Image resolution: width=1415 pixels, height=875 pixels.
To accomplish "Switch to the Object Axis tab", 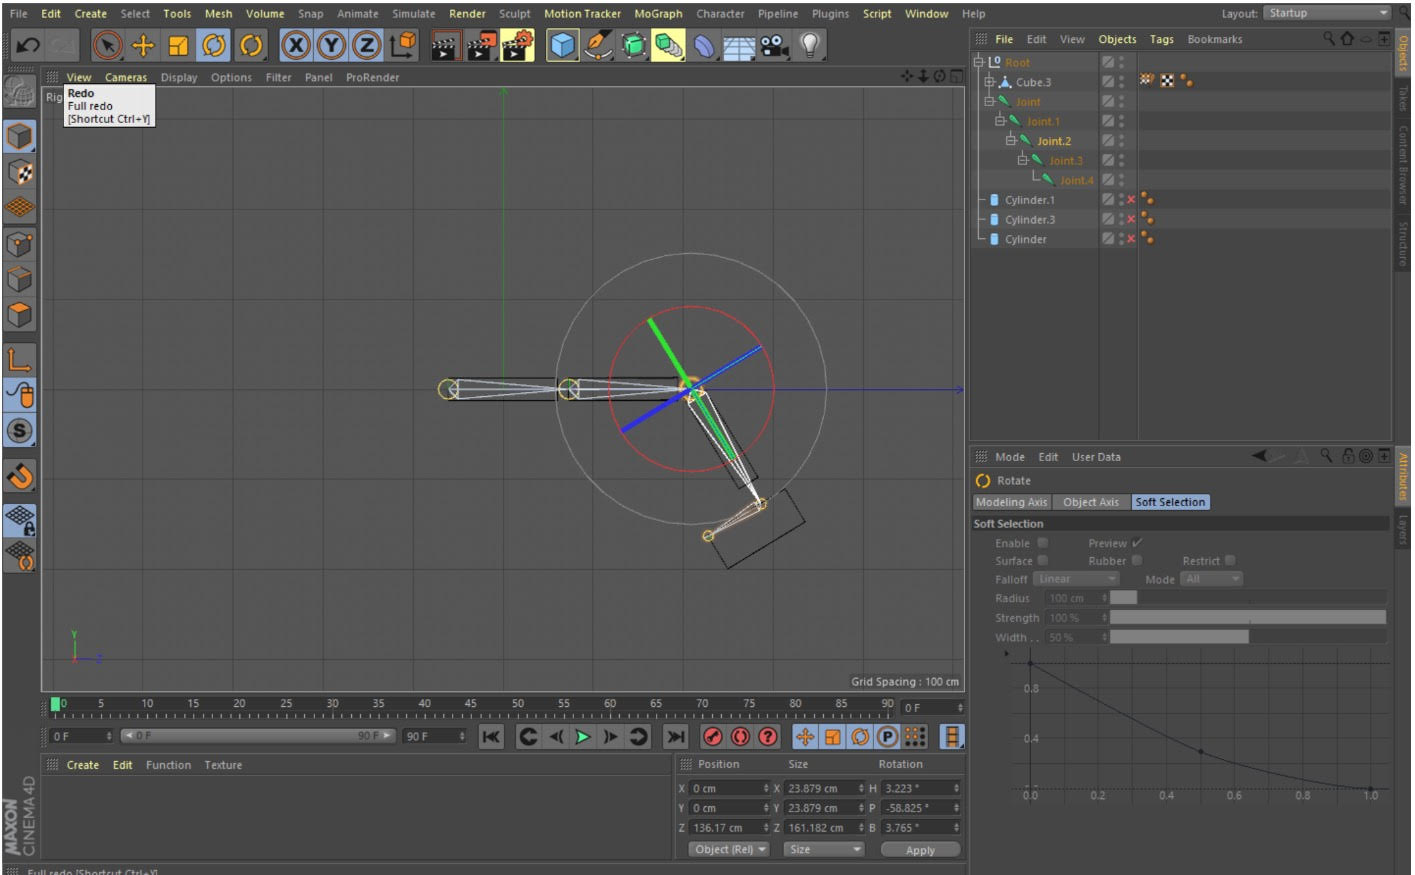I will (x=1091, y=502).
